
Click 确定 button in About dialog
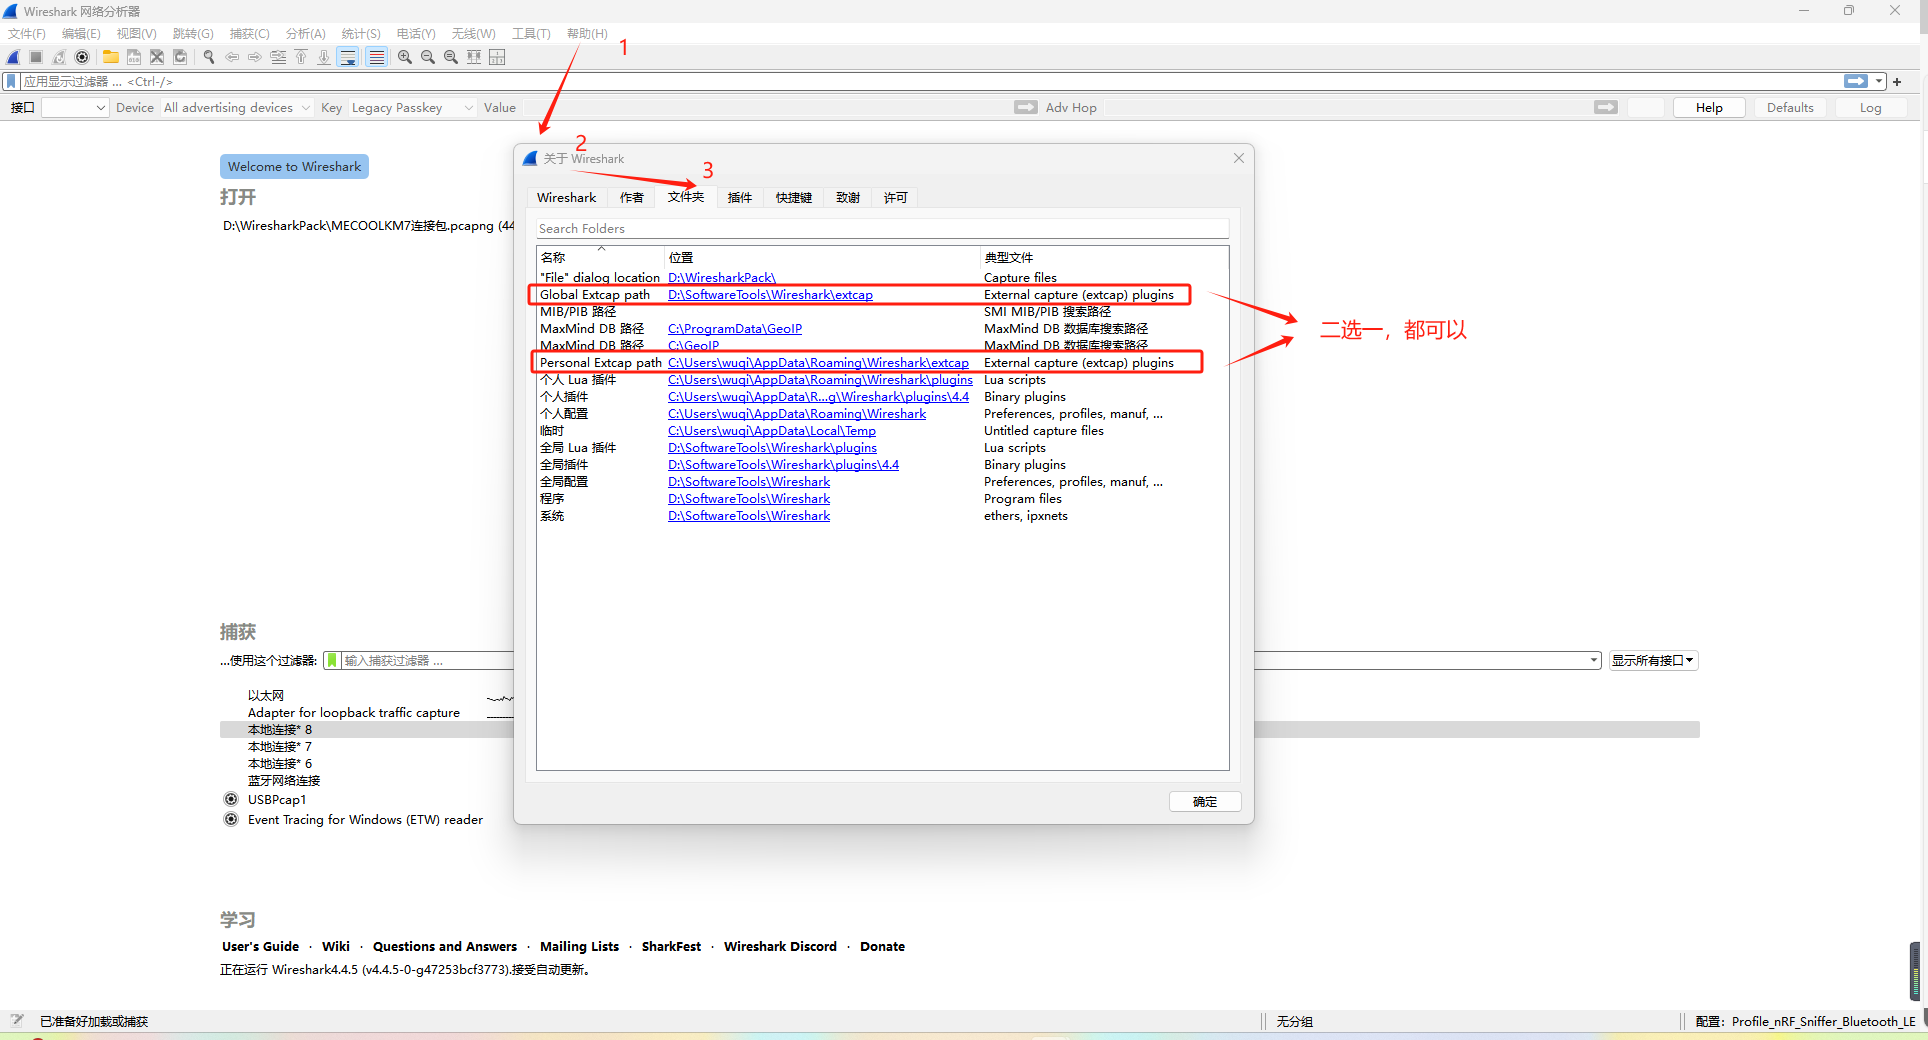pyautogui.click(x=1205, y=802)
